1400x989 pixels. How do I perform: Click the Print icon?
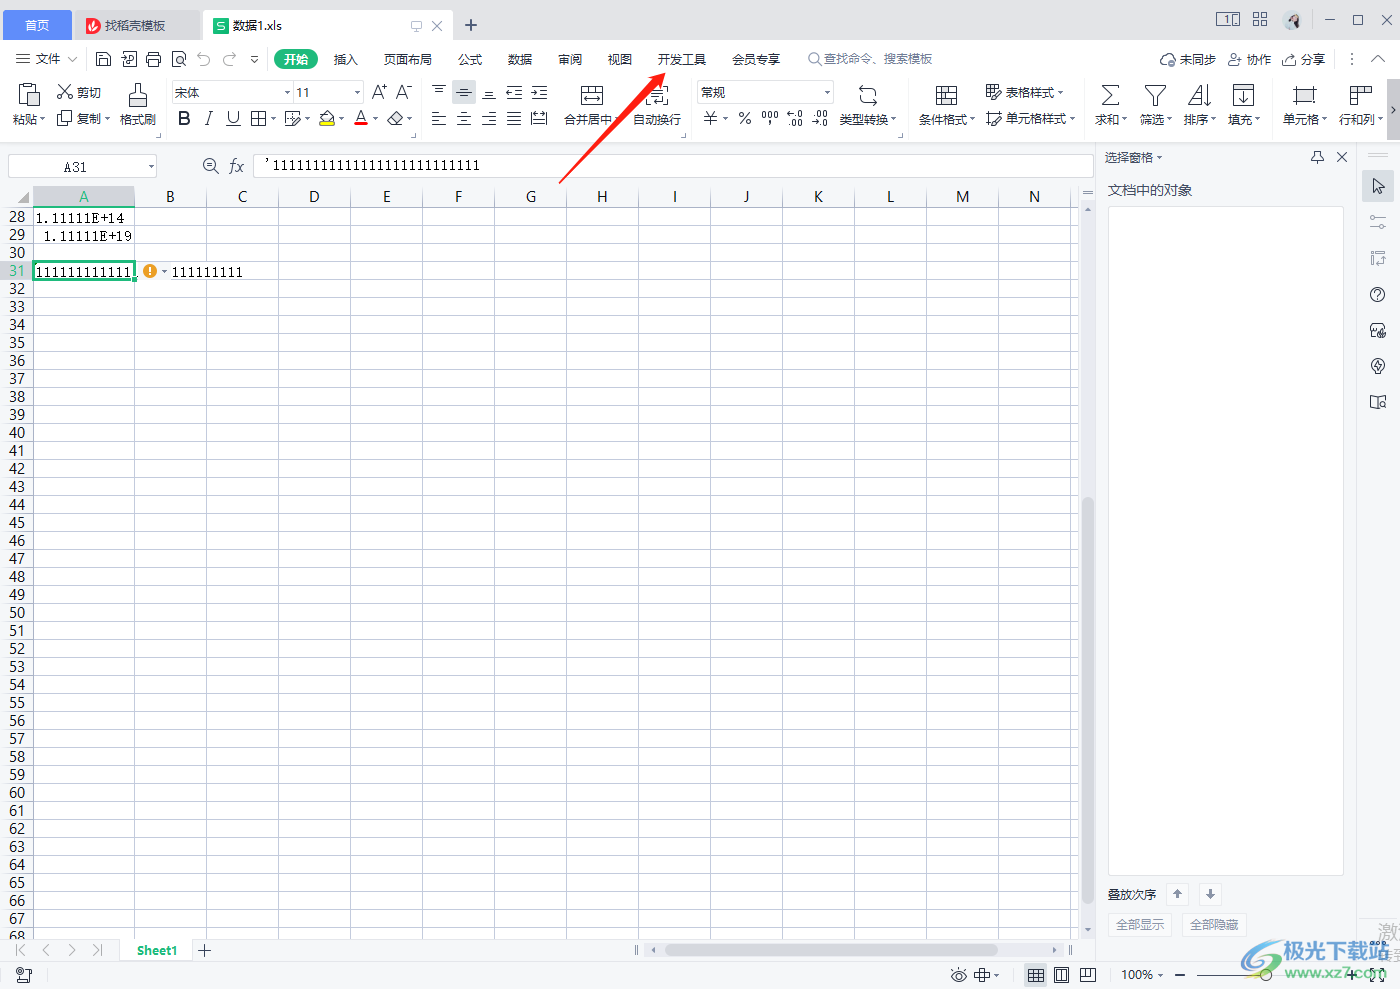[153, 59]
